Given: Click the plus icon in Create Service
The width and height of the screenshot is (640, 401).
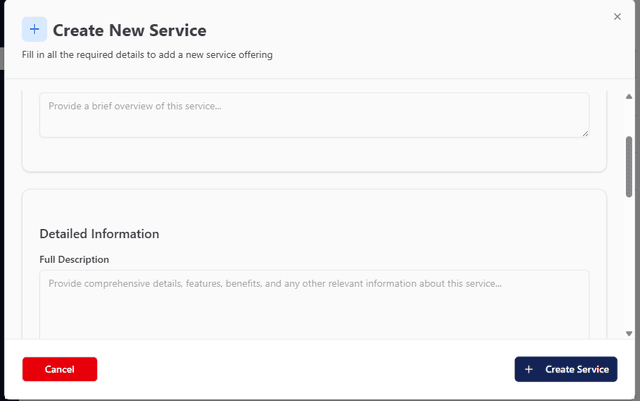Looking at the screenshot, I should [x=529, y=369].
